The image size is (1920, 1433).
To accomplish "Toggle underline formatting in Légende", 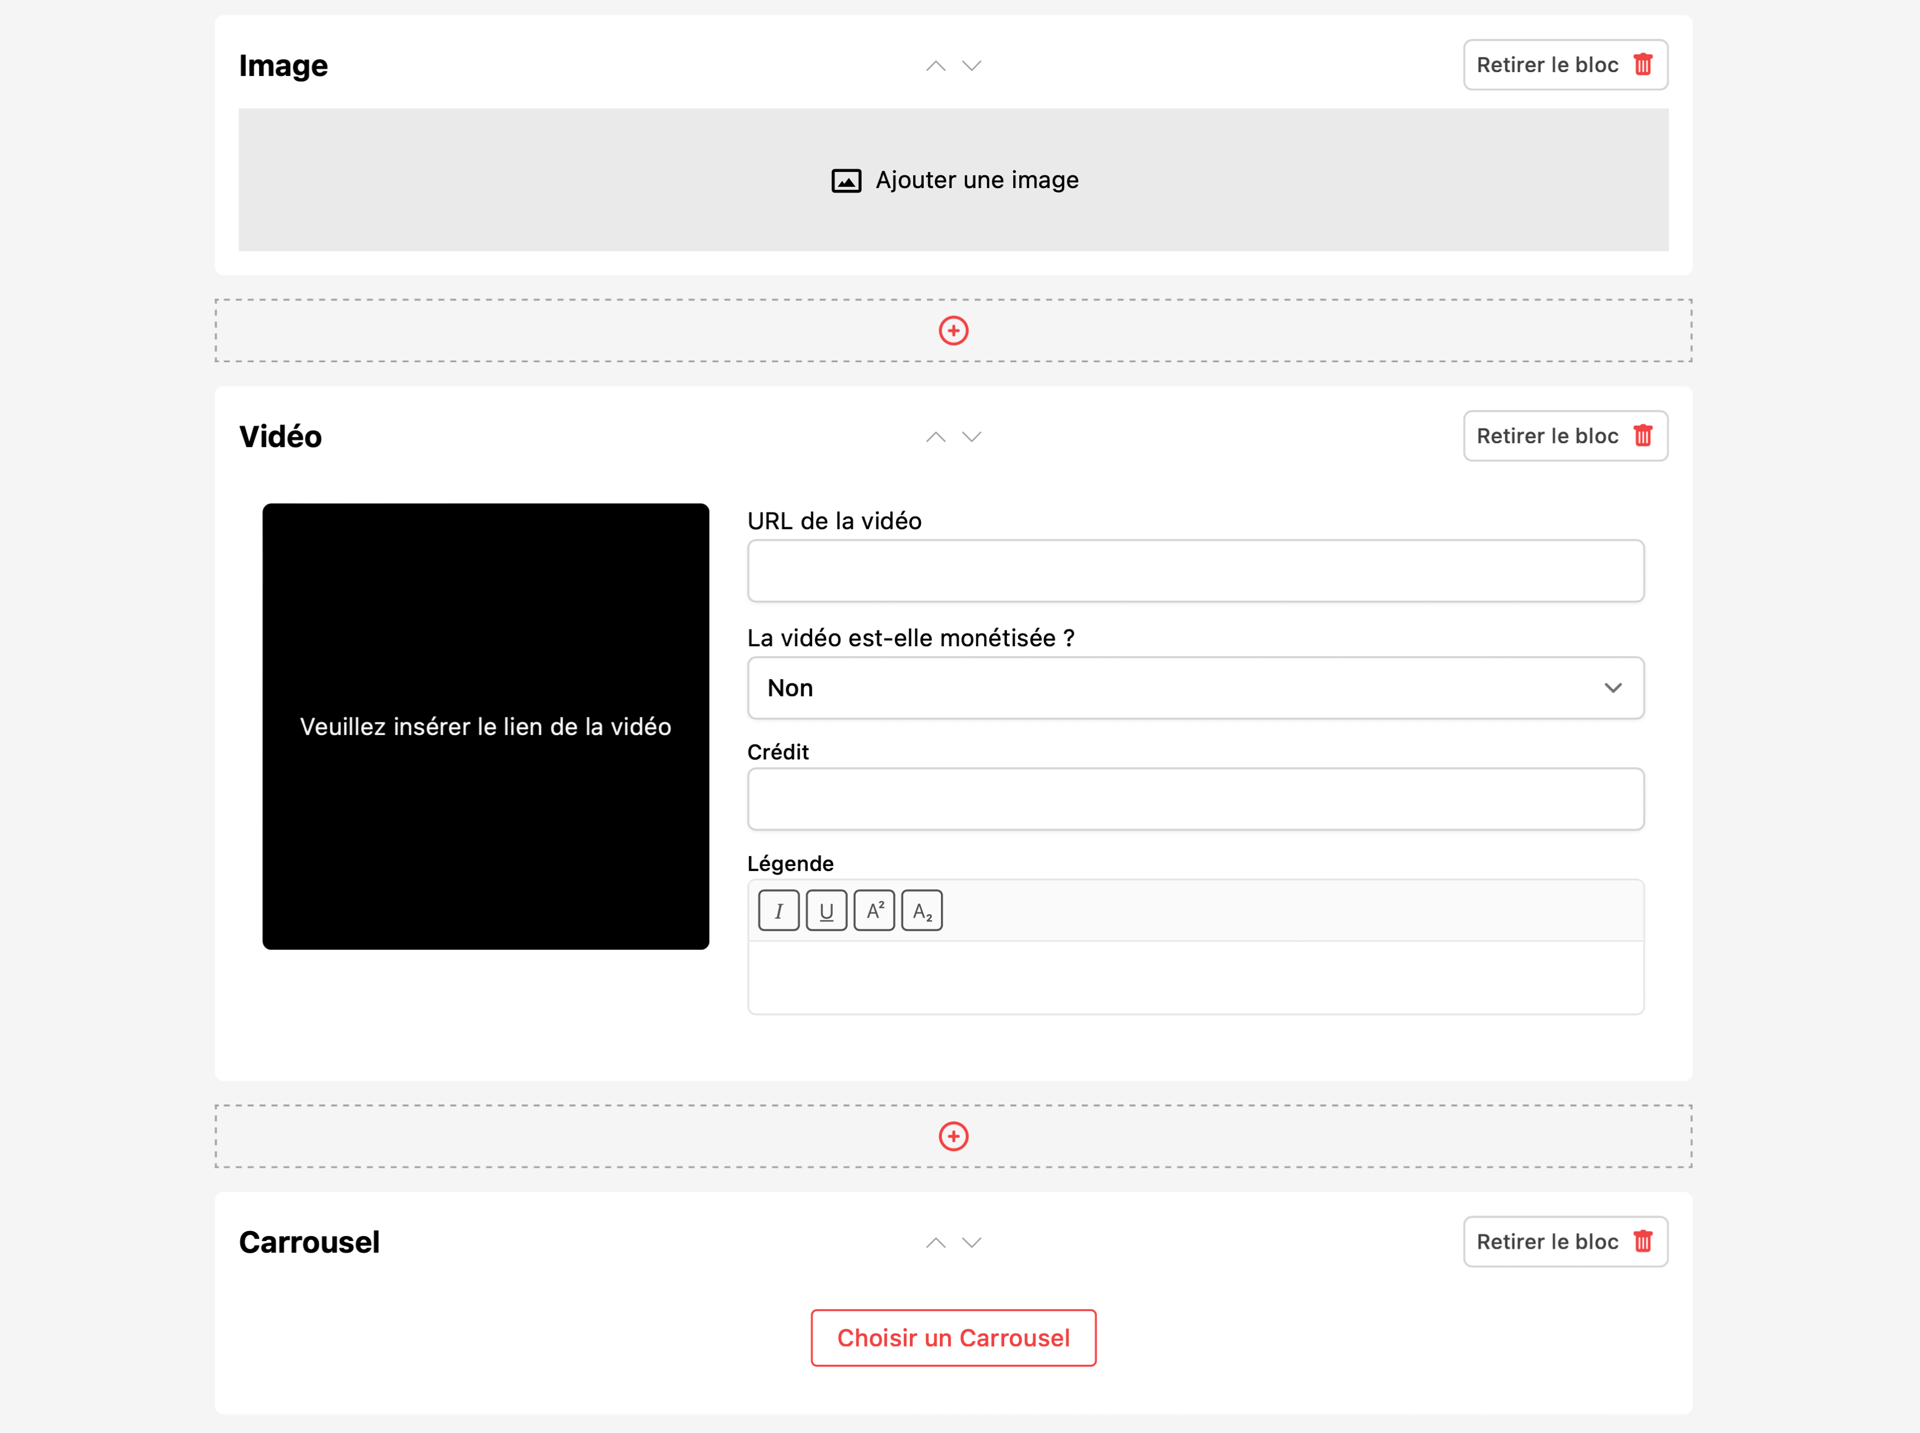I will point(827,911).
